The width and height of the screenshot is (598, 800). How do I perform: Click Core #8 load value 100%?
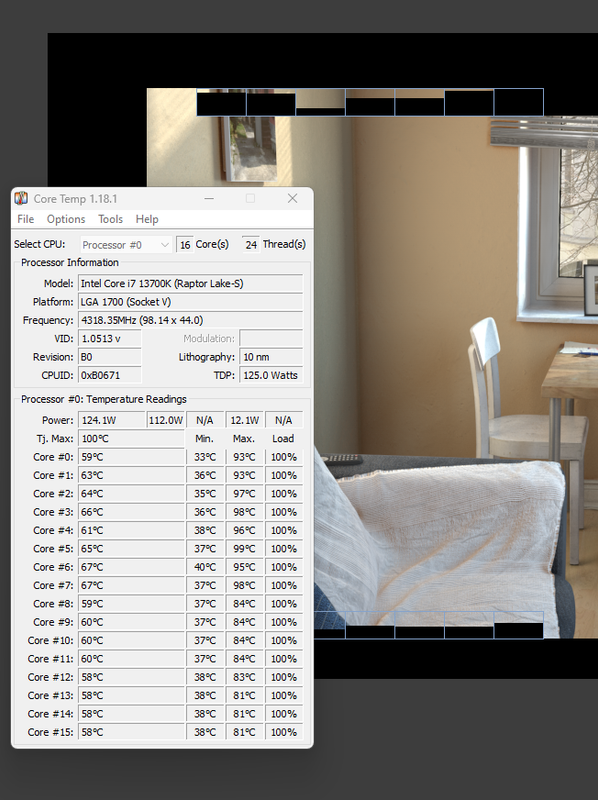284,604
